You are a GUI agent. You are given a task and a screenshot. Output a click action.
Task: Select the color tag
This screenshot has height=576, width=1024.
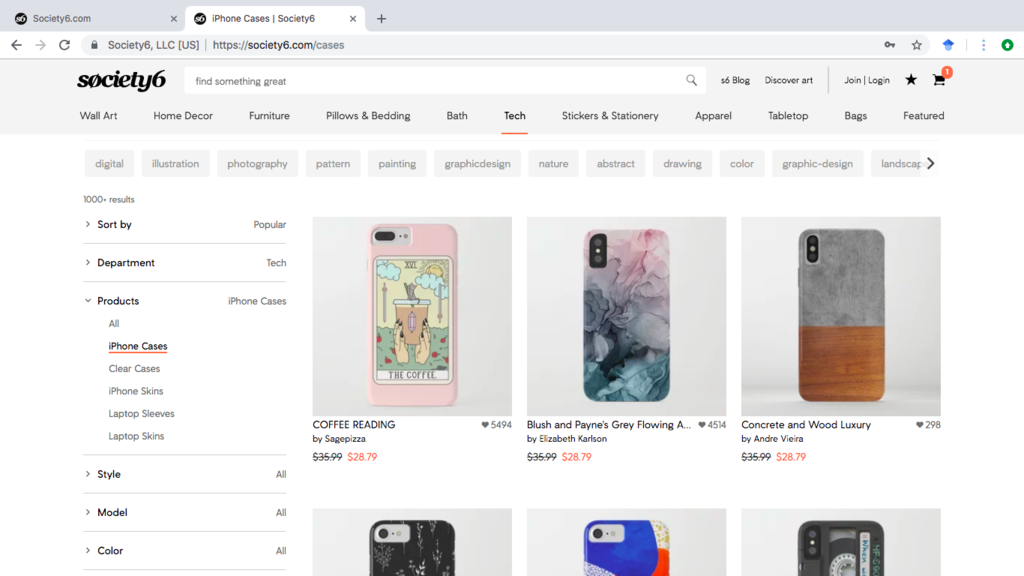coord(742,164)
